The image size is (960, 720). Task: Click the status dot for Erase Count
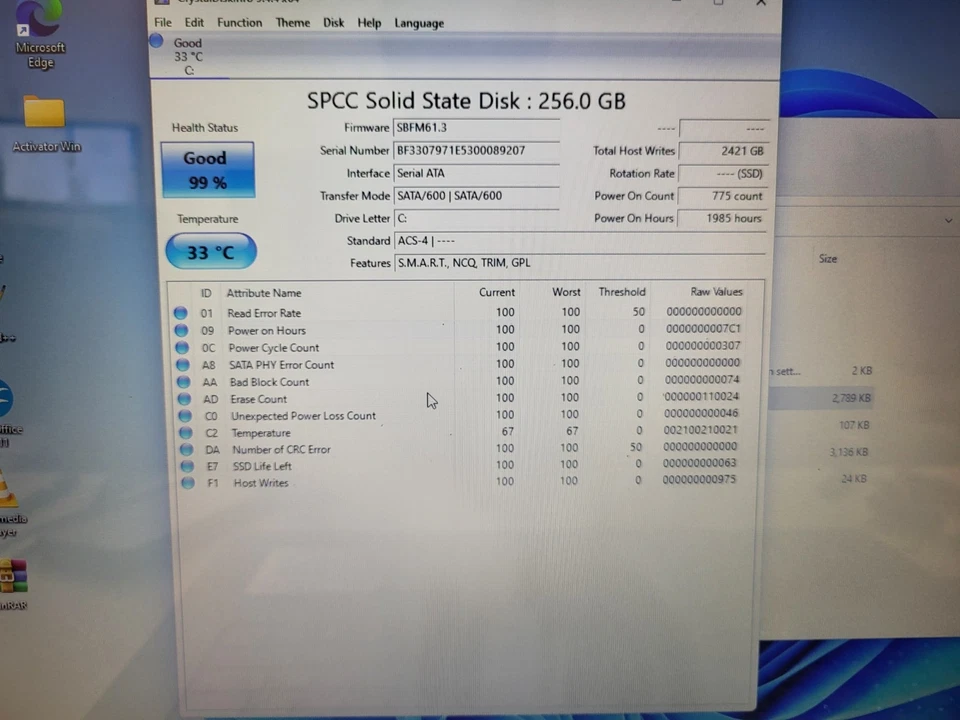pyautogui.click(x=184, y=399)
